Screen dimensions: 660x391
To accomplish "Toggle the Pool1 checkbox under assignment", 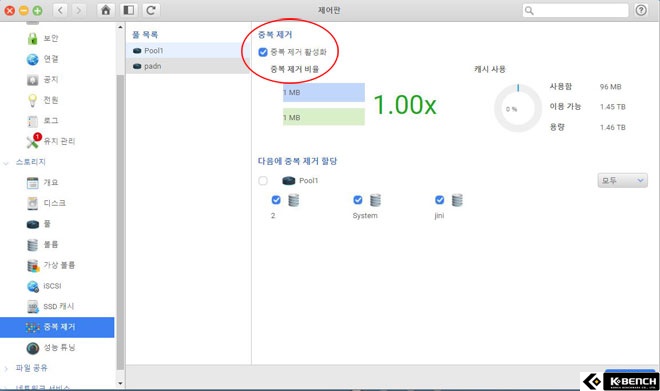I will click(263, 181).
